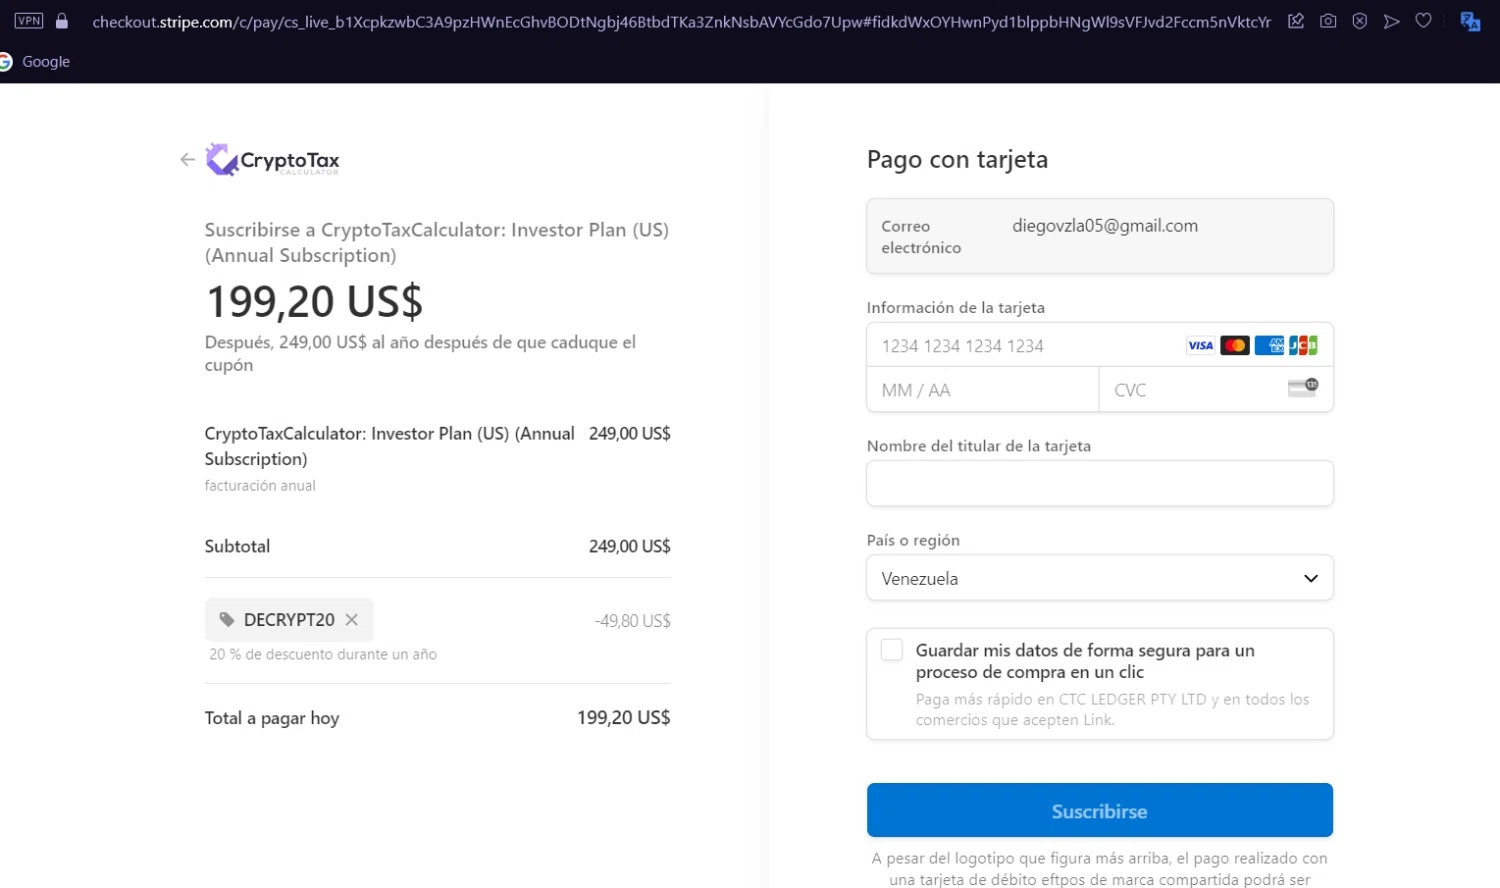The height and width of the screenshot is (888, 1500).
Task: Click the camera snapshot icon
Action: [1328, 20]
